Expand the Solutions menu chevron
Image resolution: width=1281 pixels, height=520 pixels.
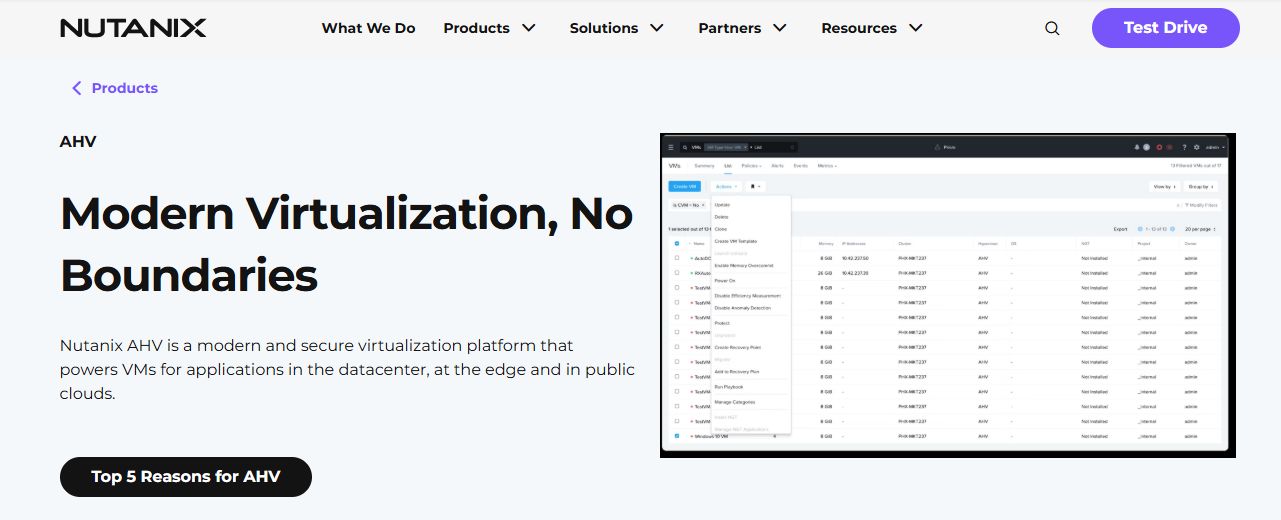click(x=657, y=28)
